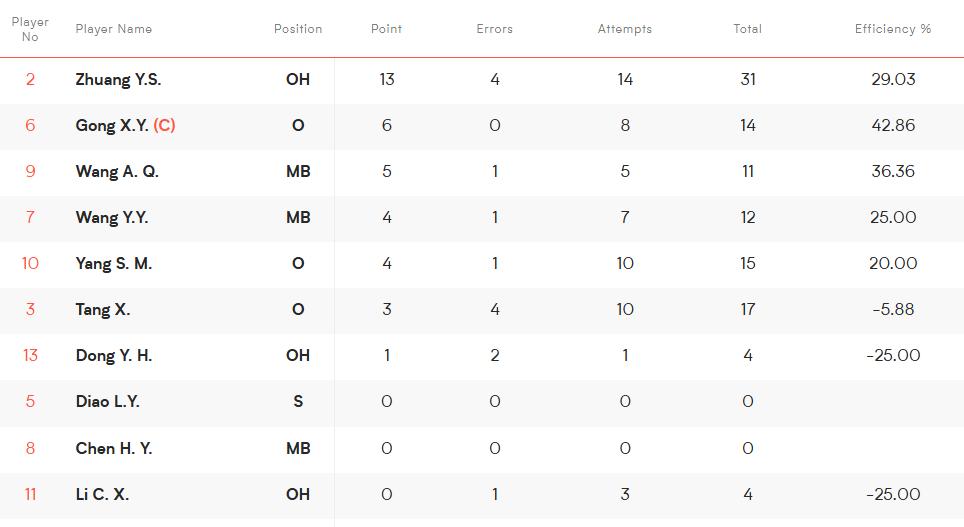Click the Player No column header

[x=30, y=29]
